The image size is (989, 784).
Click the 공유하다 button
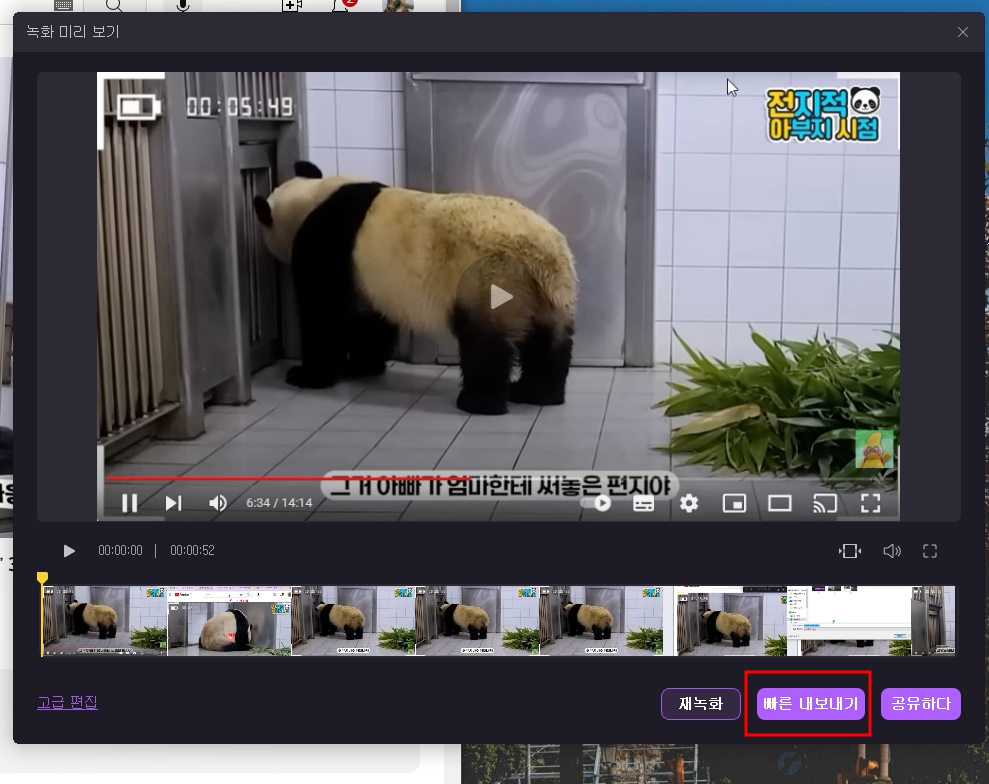[x=921, y=703]
